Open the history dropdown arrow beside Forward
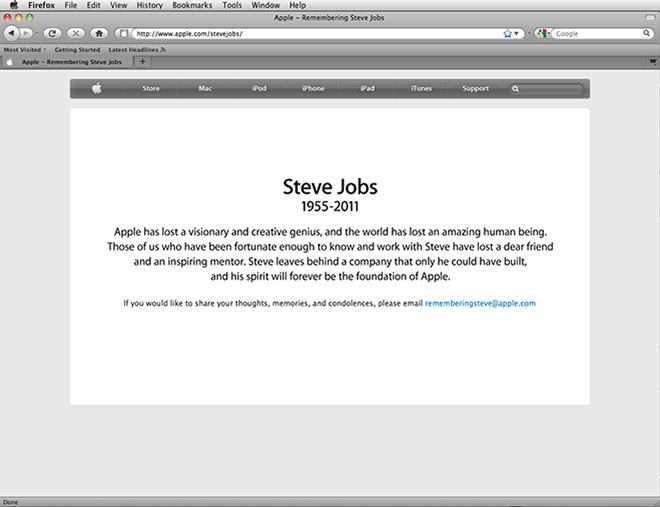This screenshot has width=660, height=507. tap(37, 33)
